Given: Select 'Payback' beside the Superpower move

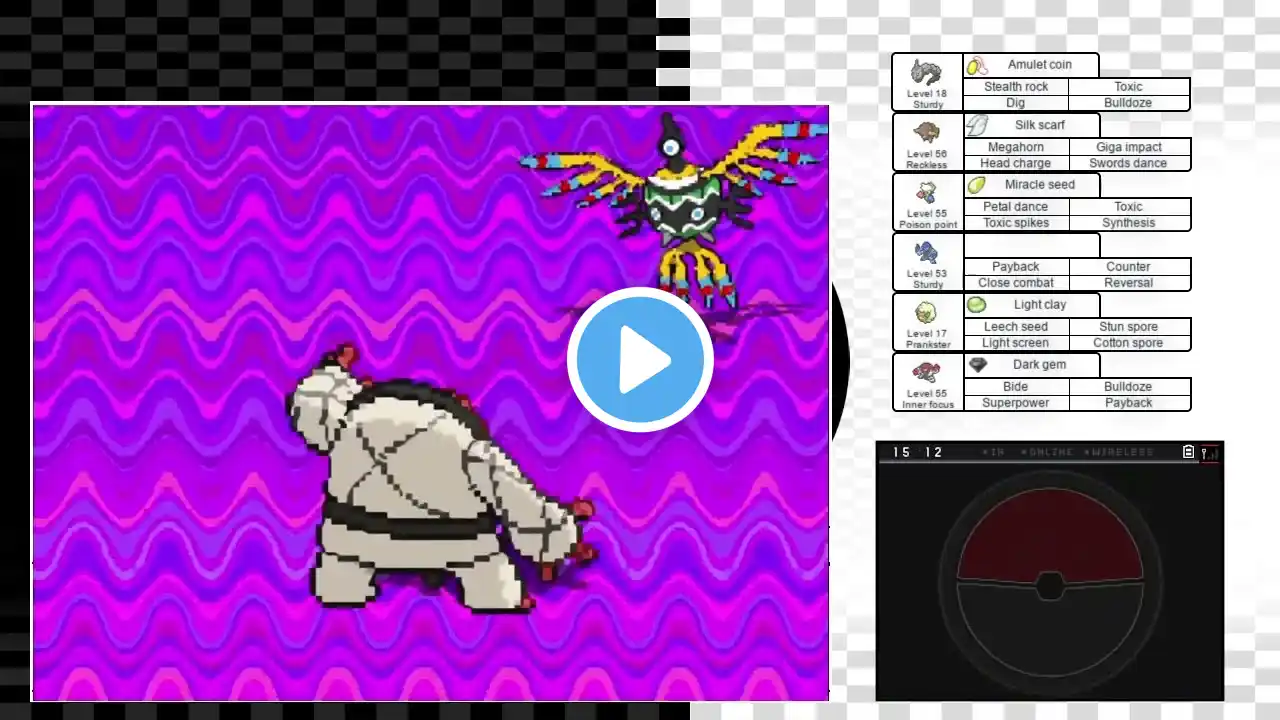Looking at the screenshot, I should coord(1129,403).
